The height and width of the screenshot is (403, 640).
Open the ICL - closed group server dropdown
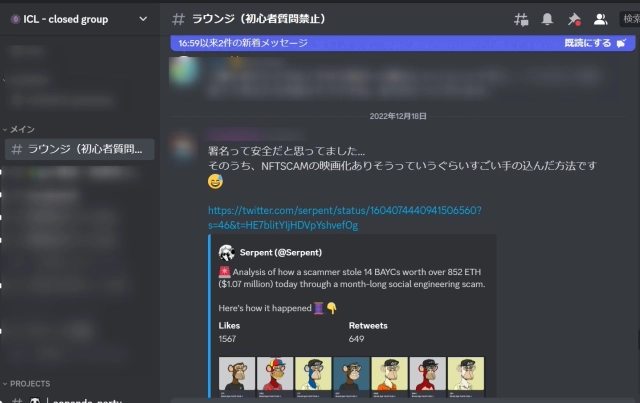click(80, 19)
